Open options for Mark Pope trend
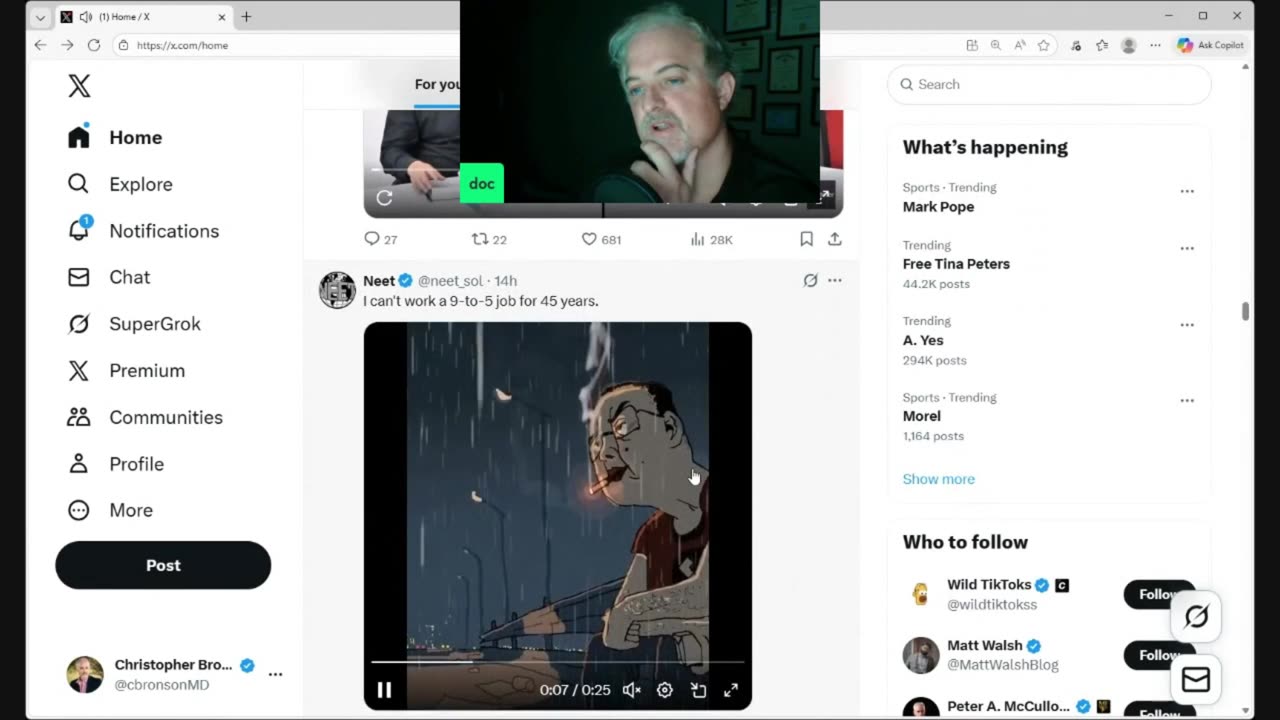 click(x=1187, y=191)
